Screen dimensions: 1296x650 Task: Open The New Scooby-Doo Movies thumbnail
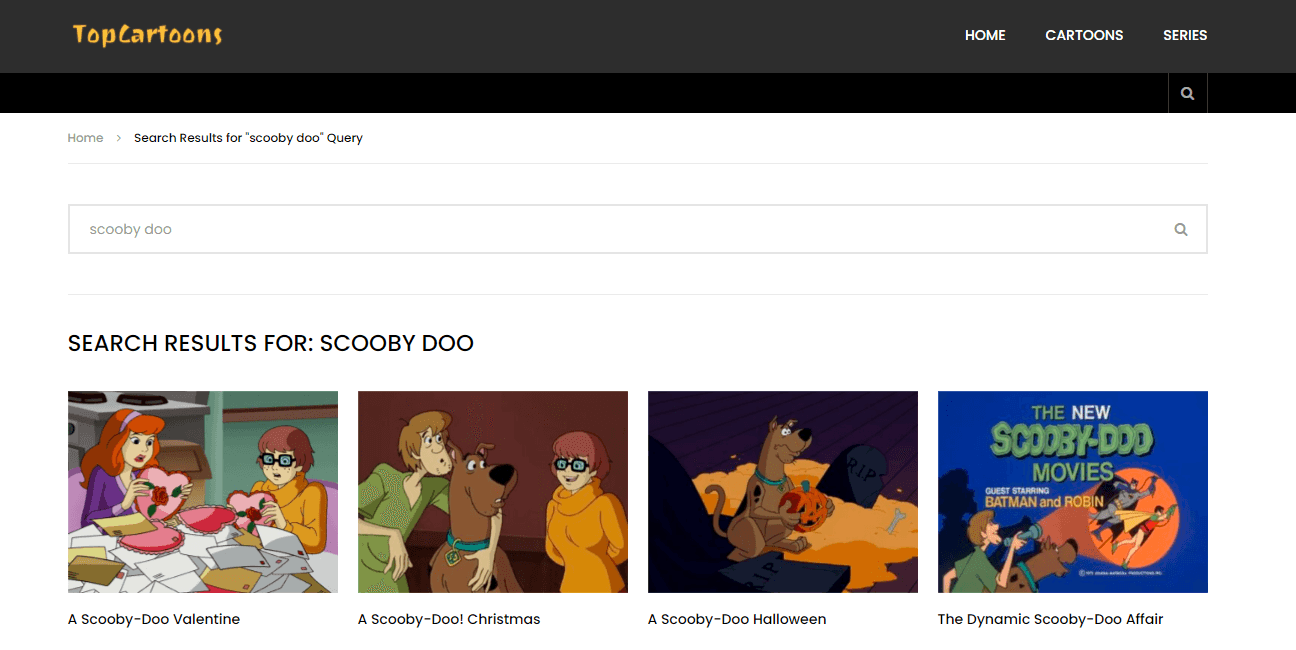(x=1073, y=492)
